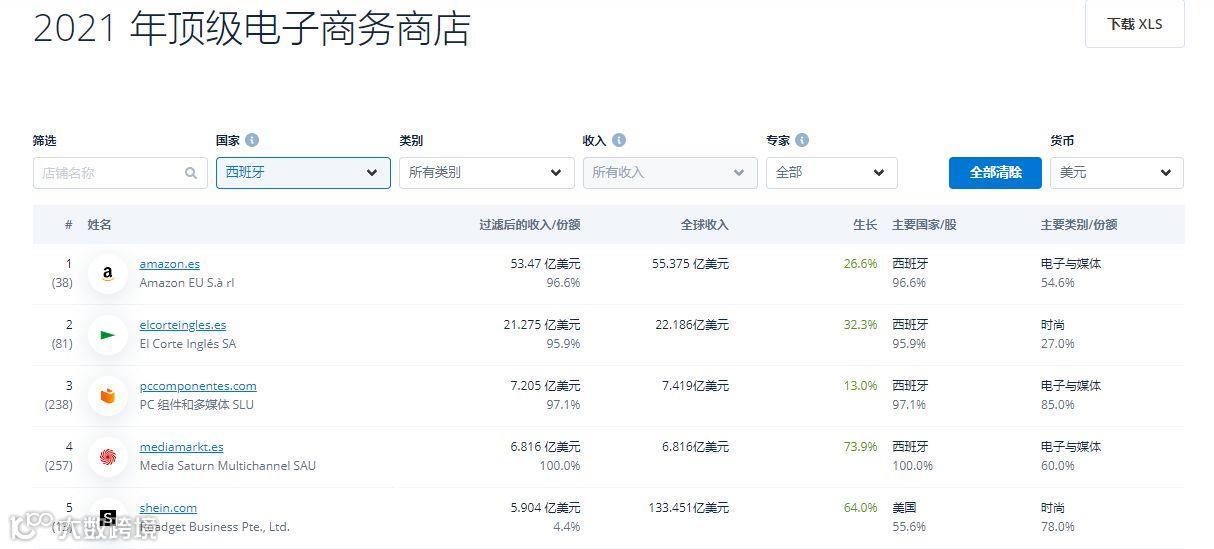Open the mediamarkt.es link

[182, 447]
